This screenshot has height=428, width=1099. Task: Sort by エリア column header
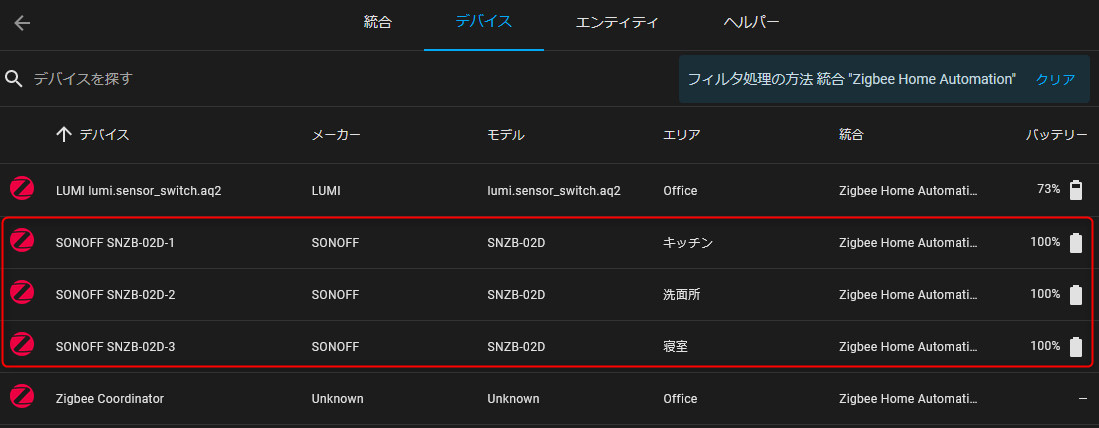[682, 135]
